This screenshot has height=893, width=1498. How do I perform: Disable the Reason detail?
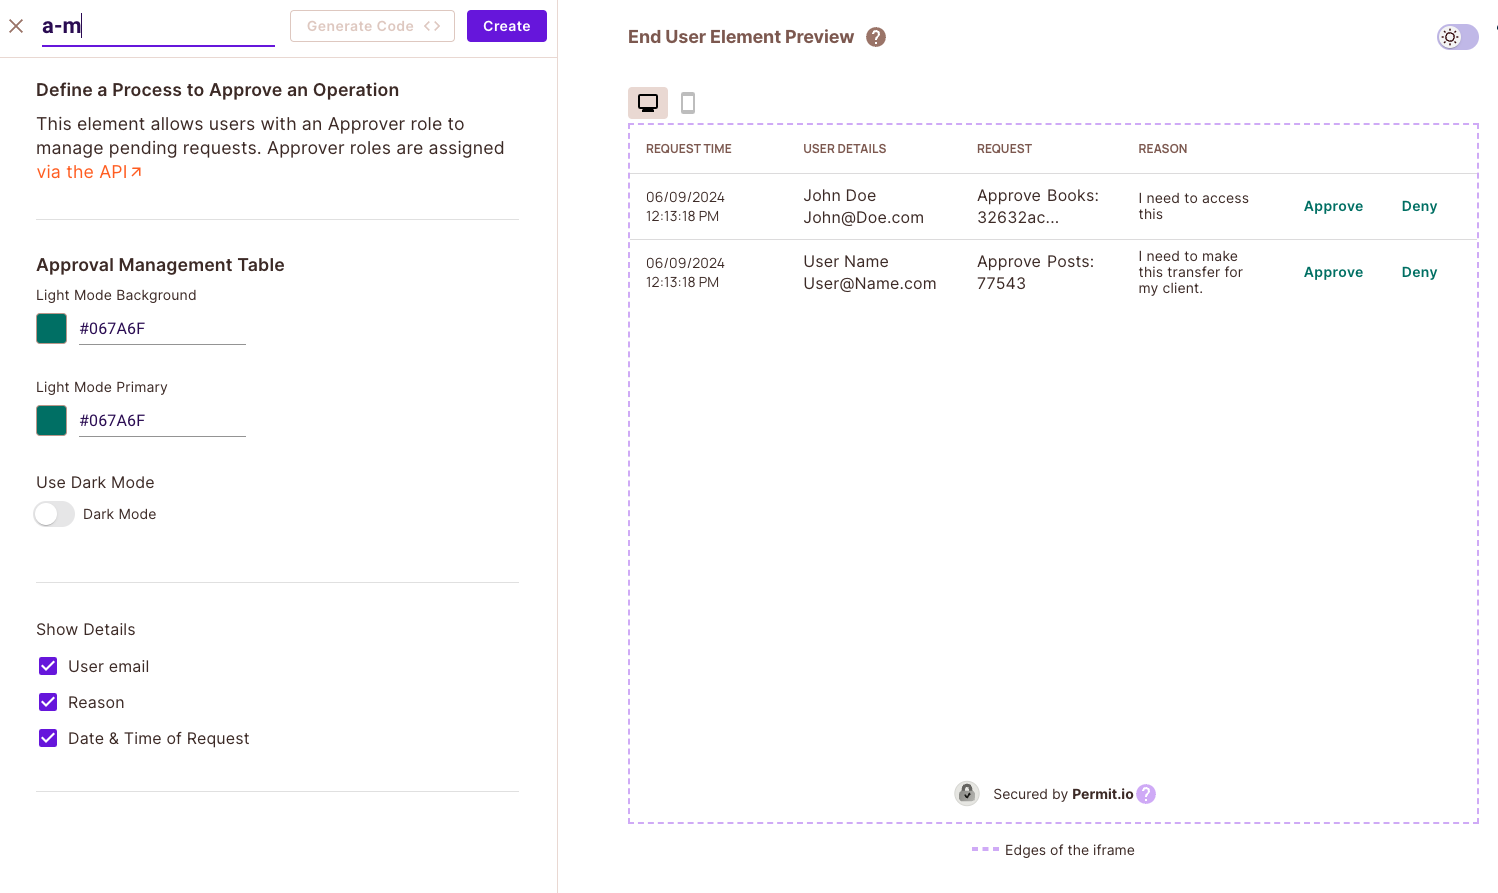47,701
